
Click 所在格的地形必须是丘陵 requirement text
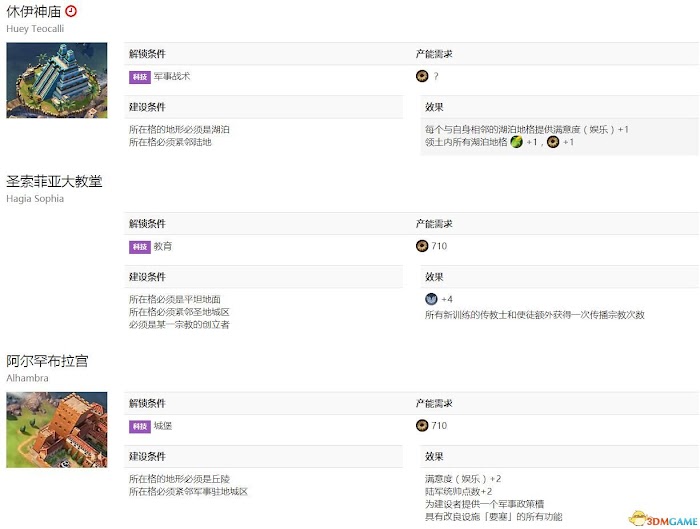(x=179, y=479)
